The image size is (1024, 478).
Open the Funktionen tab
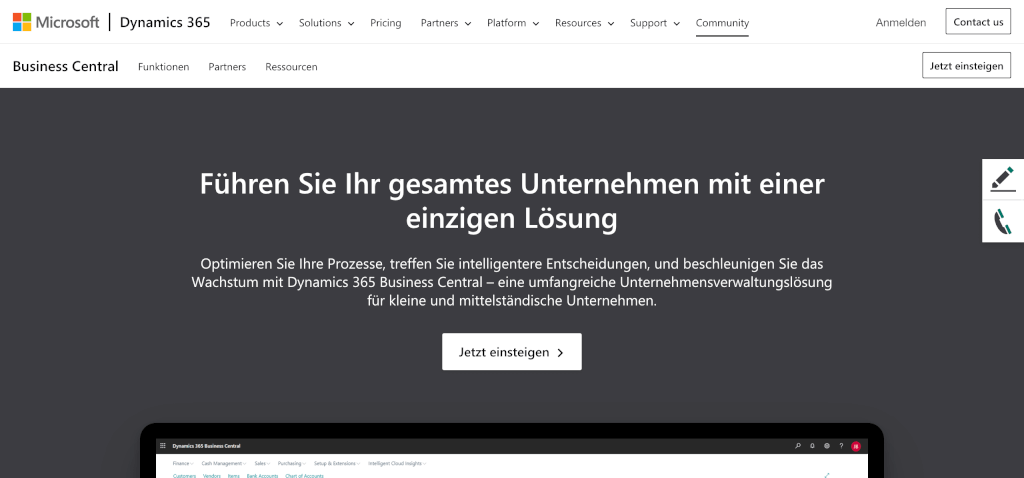pos(163,67)
